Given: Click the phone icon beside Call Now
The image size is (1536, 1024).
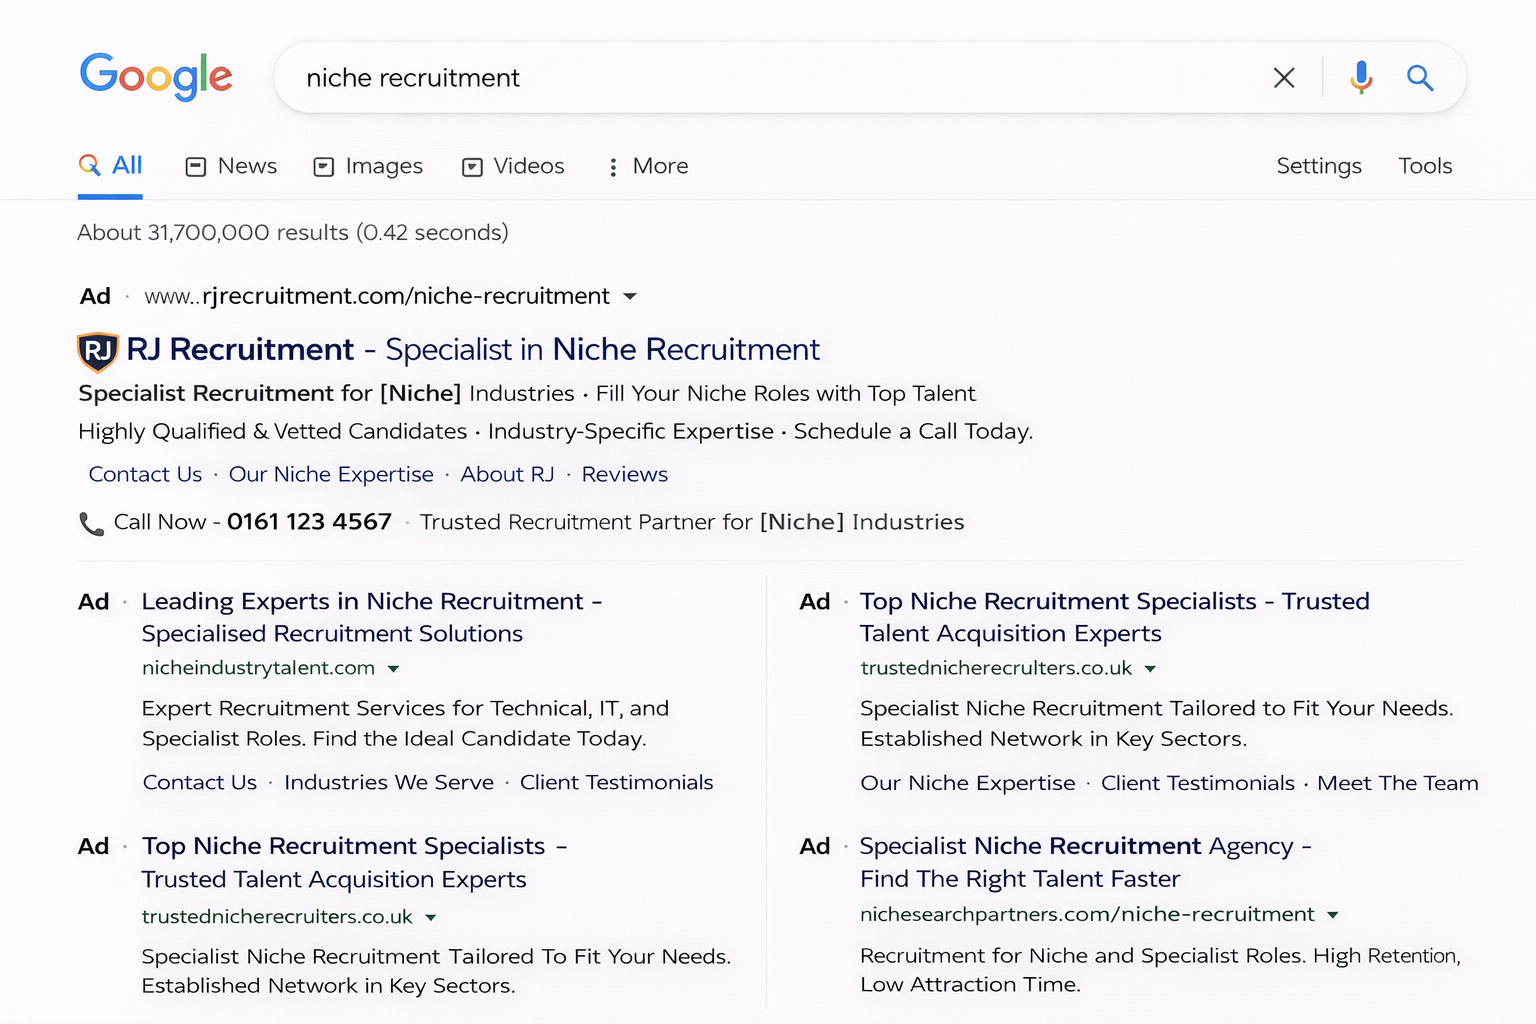Looking at the screenshot, I should tap(91, 523).
